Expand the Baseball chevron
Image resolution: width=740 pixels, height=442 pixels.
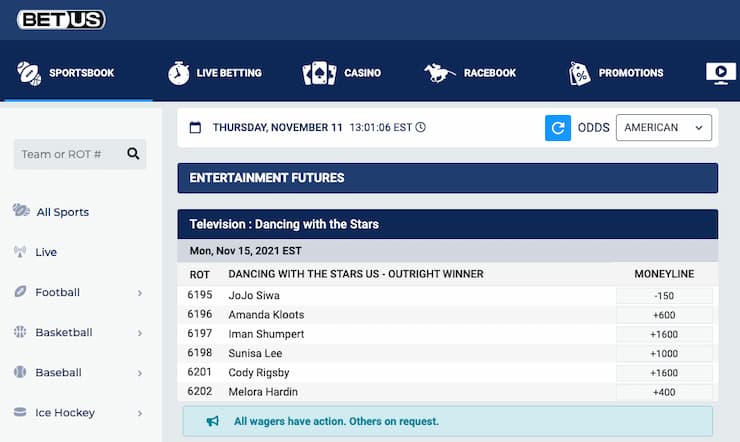point(140,373)
